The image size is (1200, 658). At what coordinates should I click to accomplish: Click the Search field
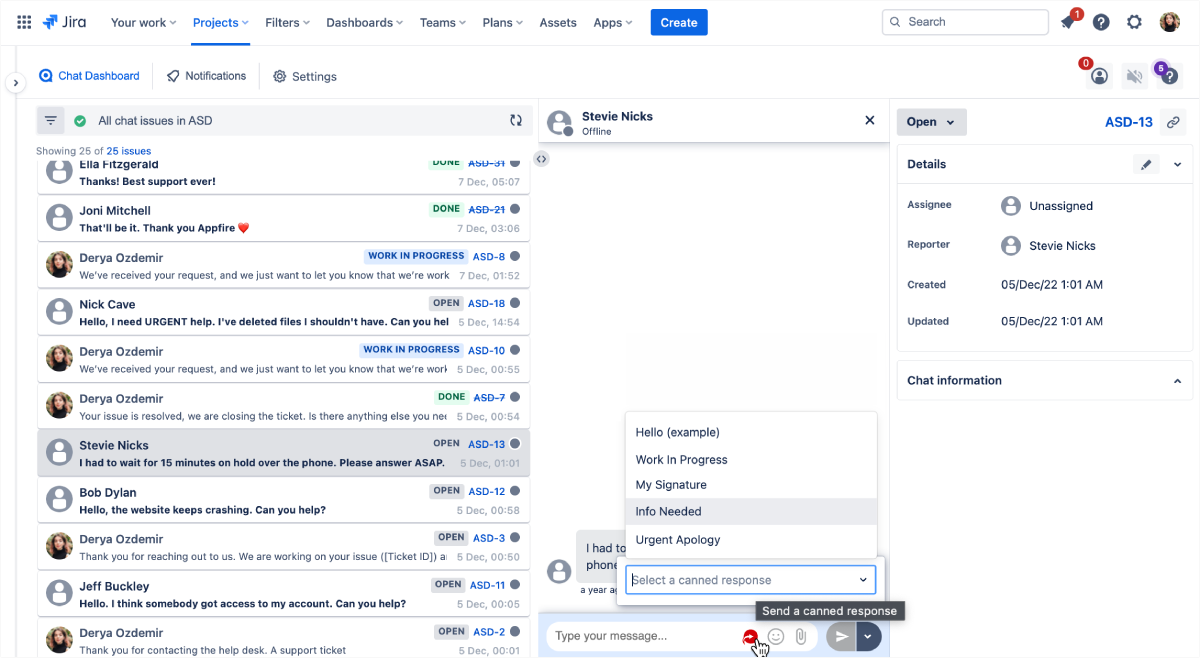tap(963, 22)
